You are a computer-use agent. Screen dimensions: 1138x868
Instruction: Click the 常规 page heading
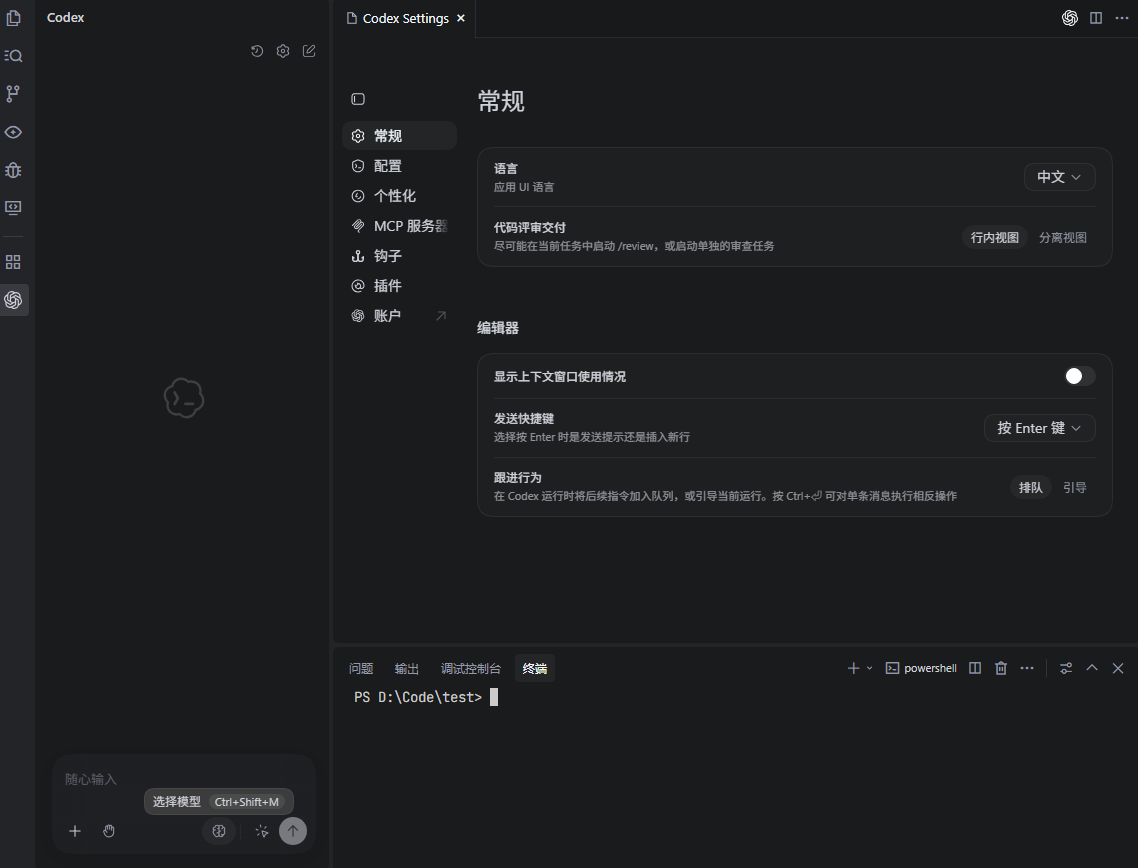click(x=501, y=101)
